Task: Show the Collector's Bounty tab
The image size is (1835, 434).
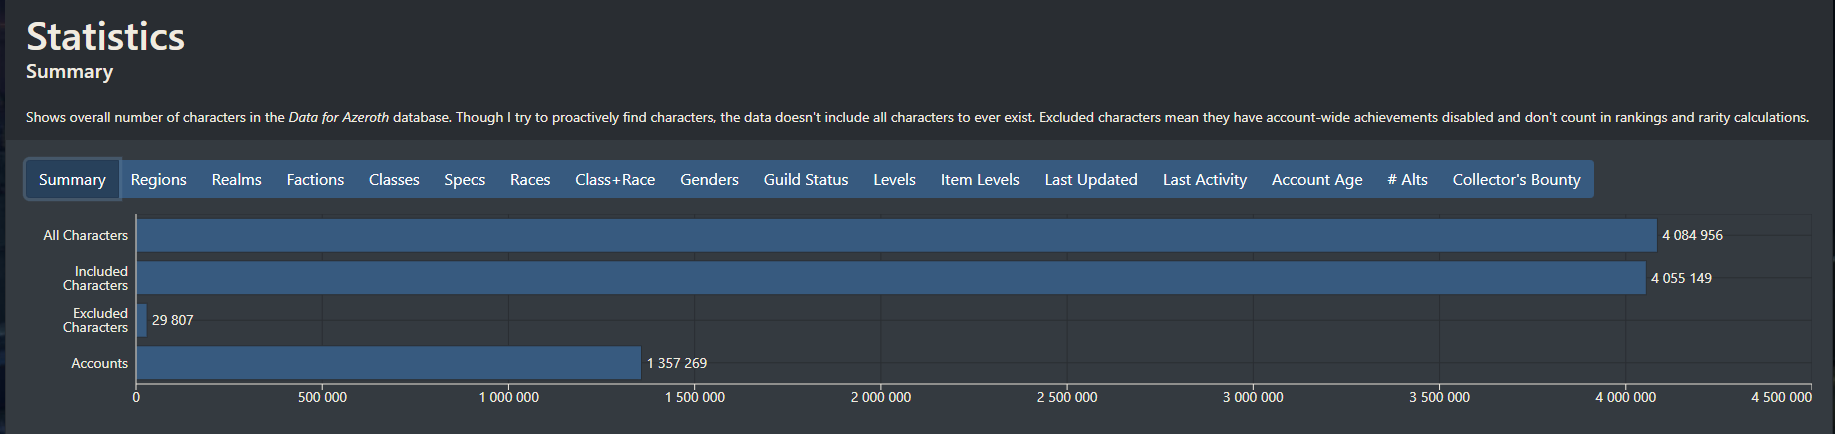Action: pos(1516,180)
